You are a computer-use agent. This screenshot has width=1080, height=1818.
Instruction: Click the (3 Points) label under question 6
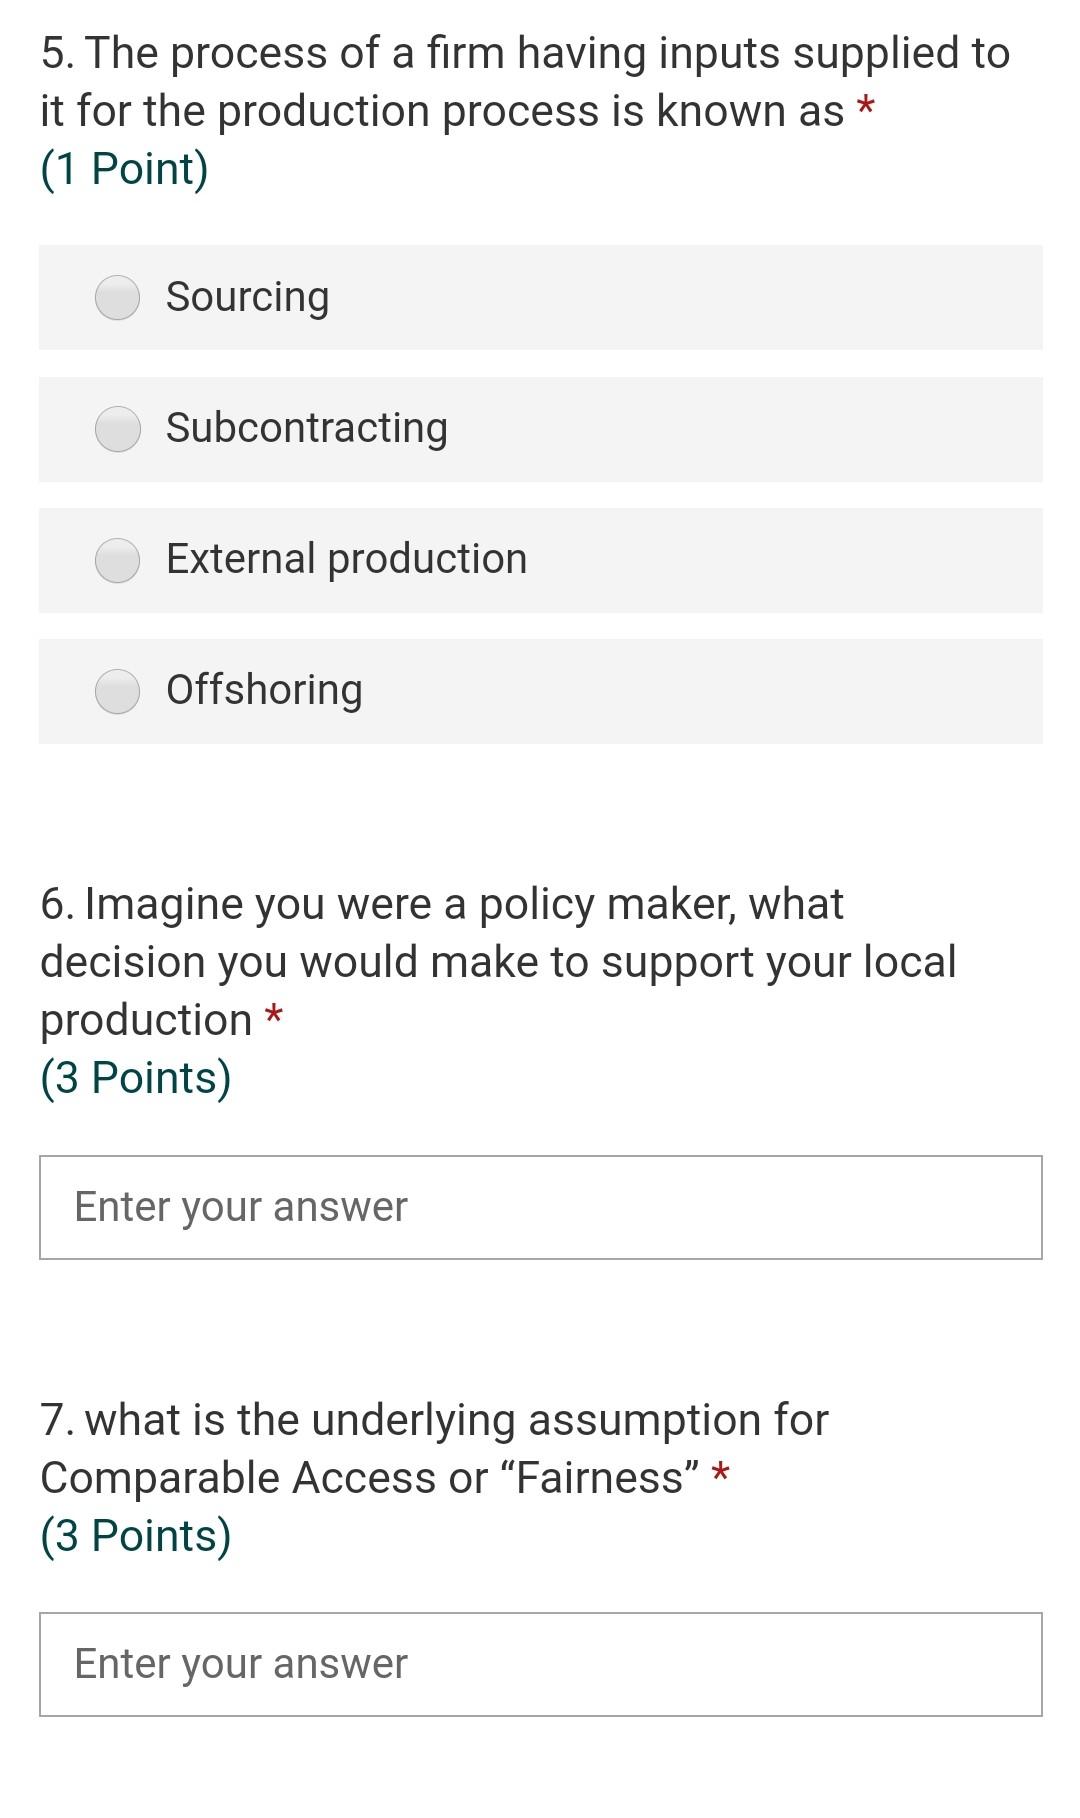136,1077
